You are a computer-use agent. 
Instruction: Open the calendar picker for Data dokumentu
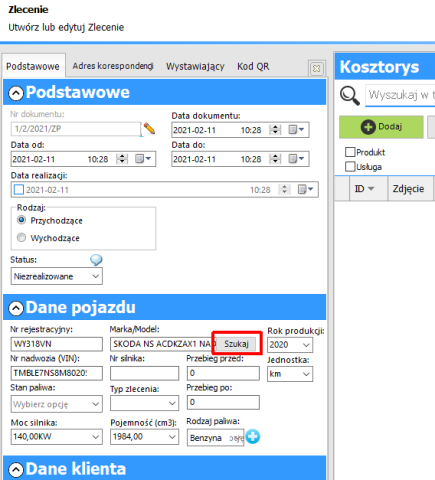pyautogui.click(x=296, y=130)
